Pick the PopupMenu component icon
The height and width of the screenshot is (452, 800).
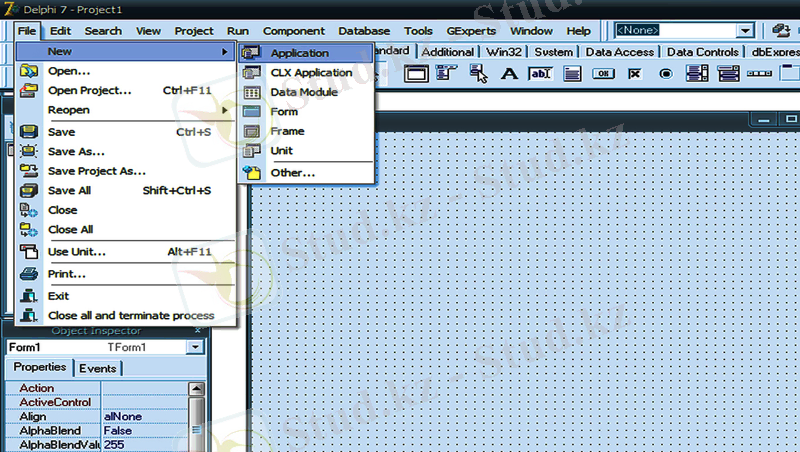tap(478, 73)
